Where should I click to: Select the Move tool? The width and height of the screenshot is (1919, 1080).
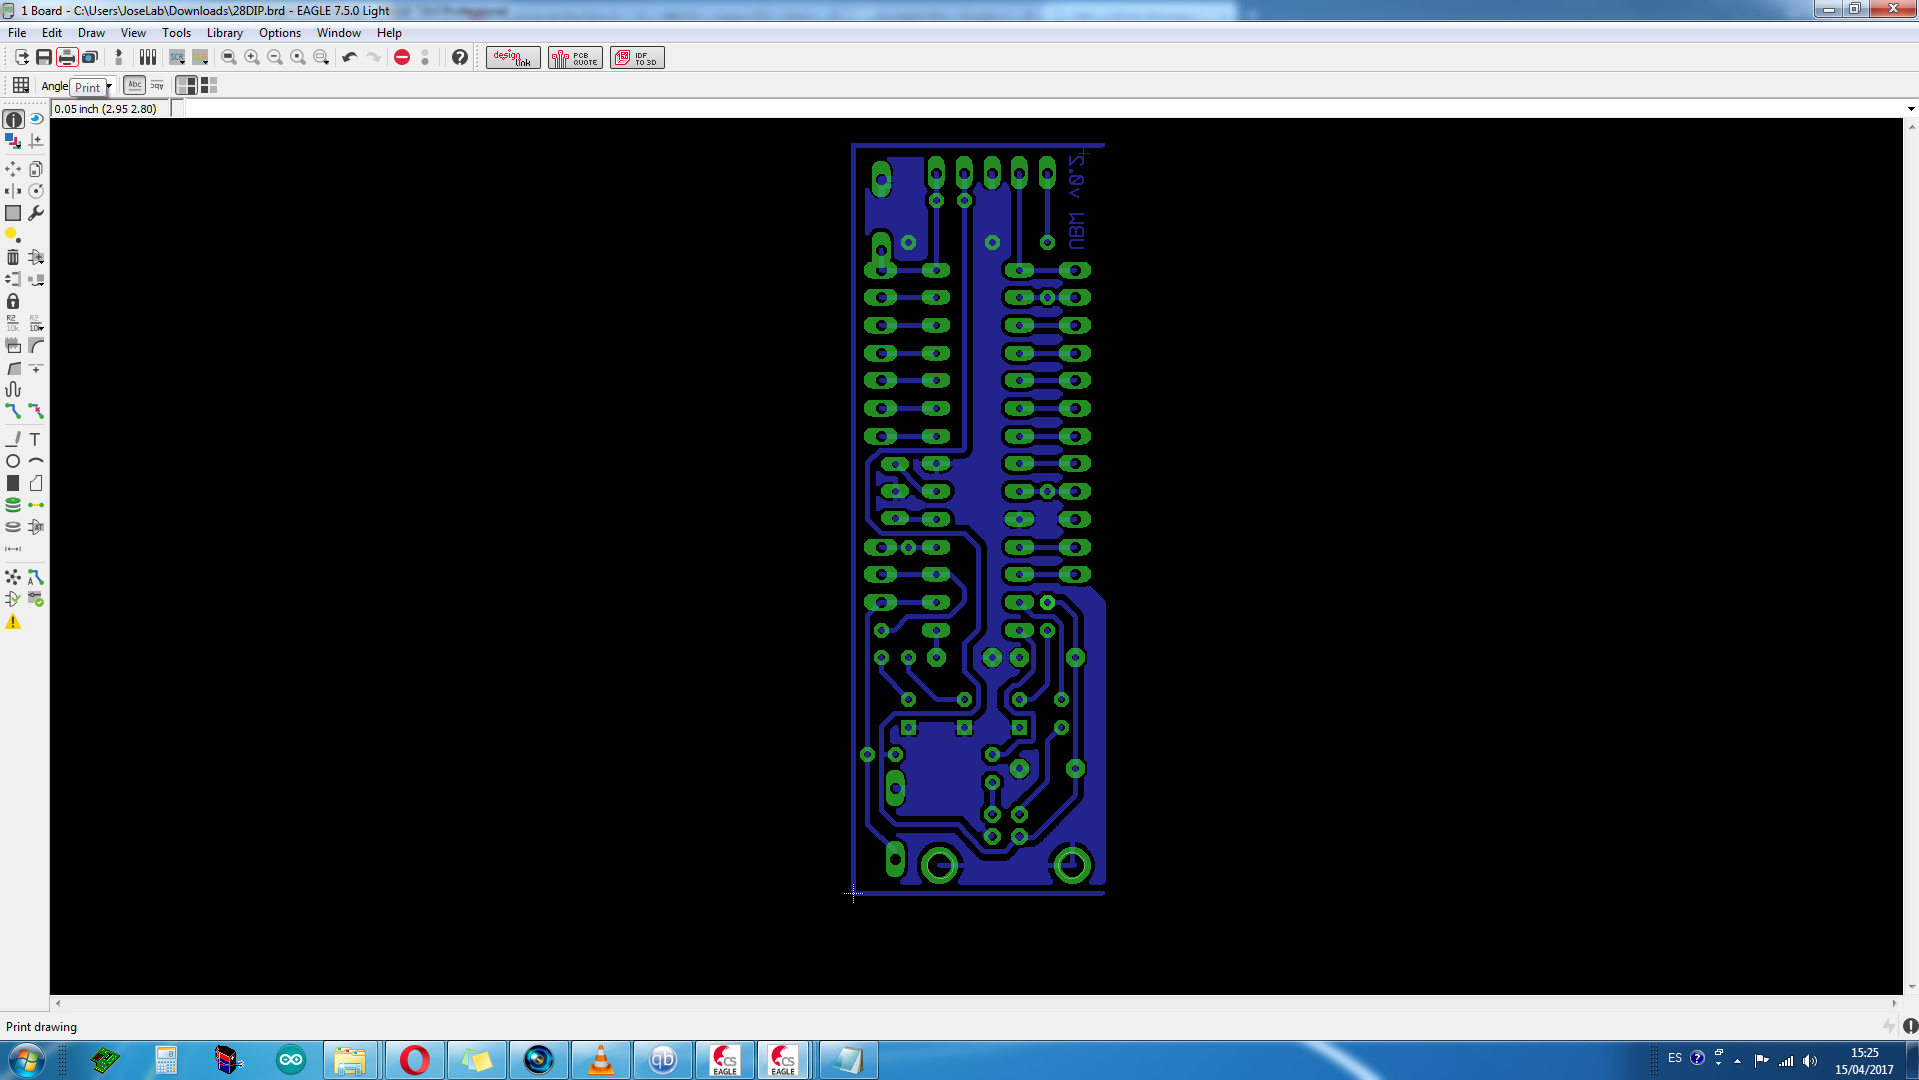point(13,169)
